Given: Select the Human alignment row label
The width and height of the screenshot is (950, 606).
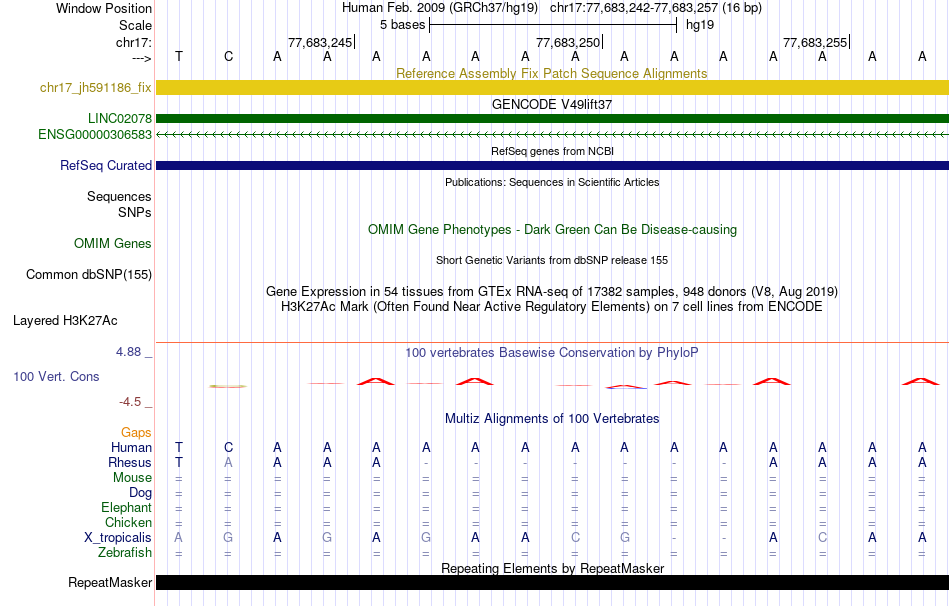Looking at the screenshot, I should click(131, 447).
